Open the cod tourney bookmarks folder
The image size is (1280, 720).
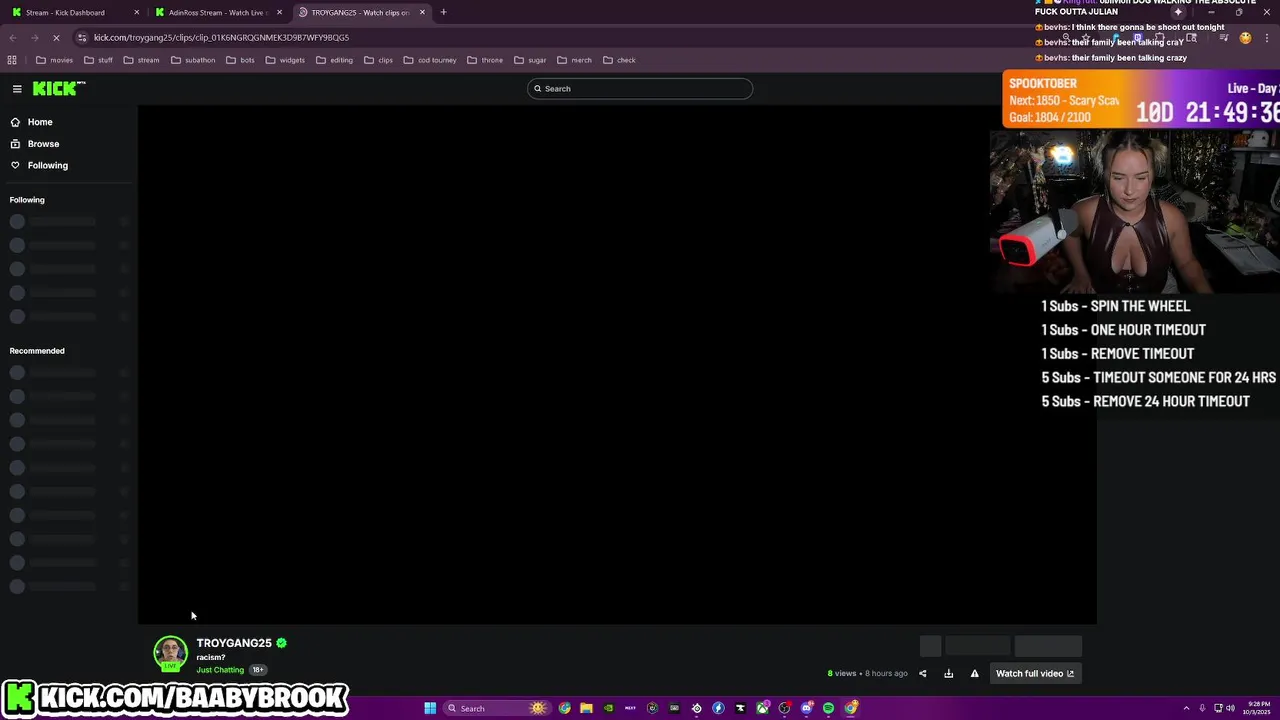430,60
